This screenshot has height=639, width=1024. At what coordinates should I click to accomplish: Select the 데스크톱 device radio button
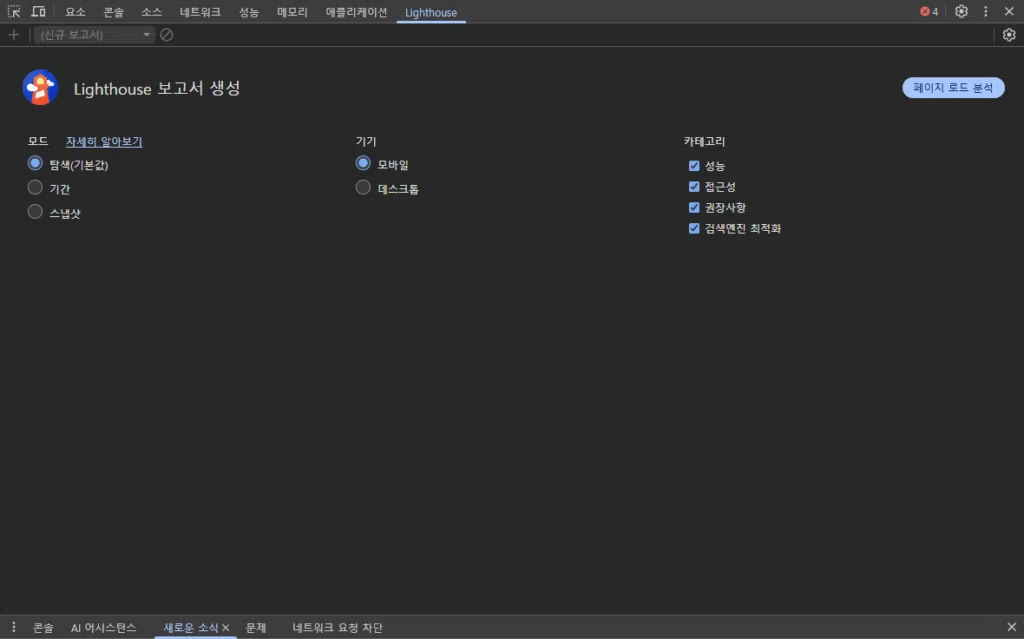[x=363, y=187]
